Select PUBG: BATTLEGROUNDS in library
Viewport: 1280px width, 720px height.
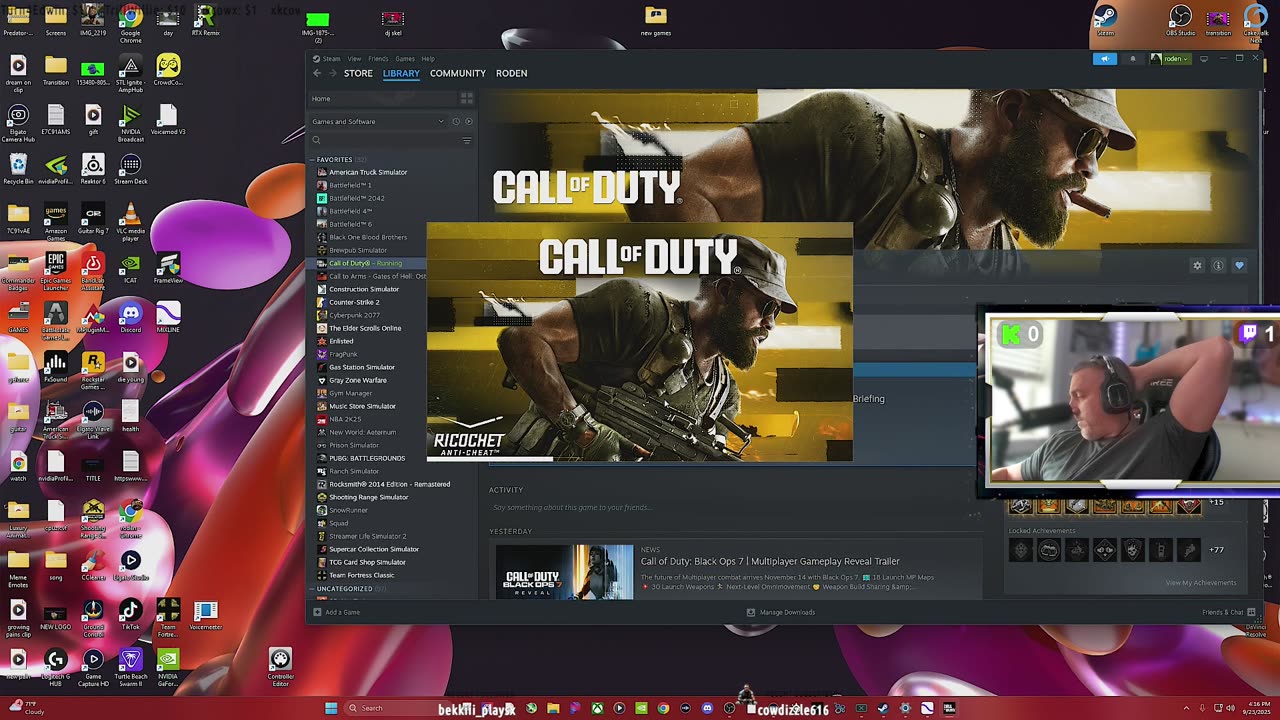367,458
